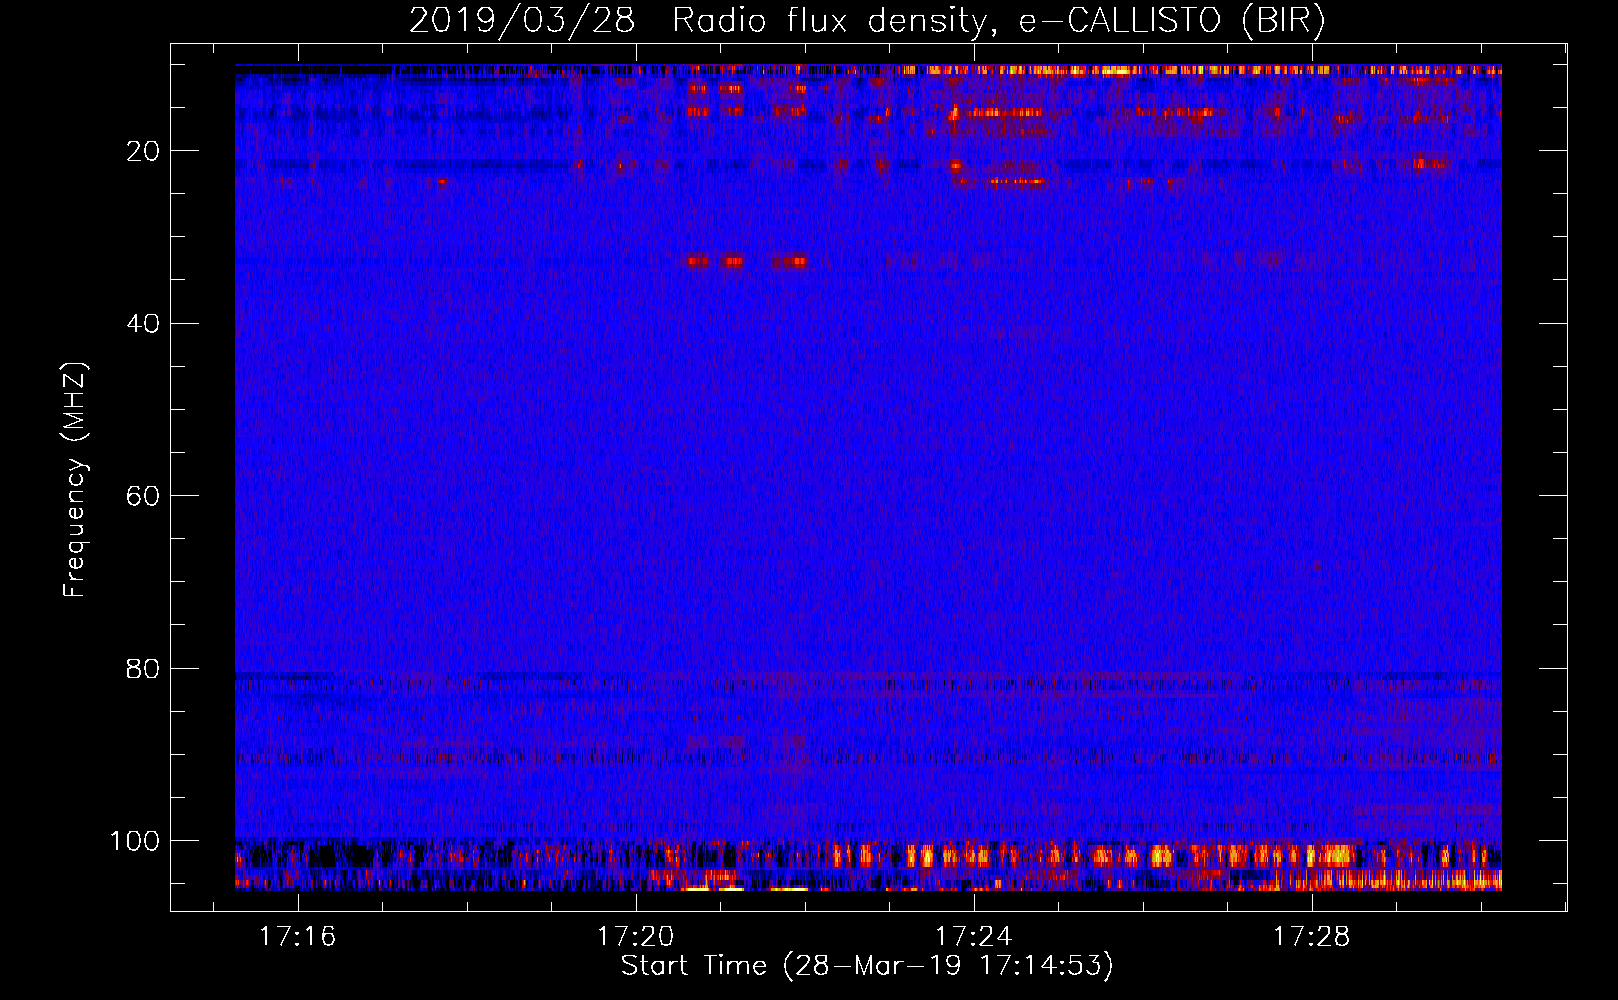The image size is (1618, 1000).
Task: Click the 40 frequency tick label
Action: [x=143, y=324]
